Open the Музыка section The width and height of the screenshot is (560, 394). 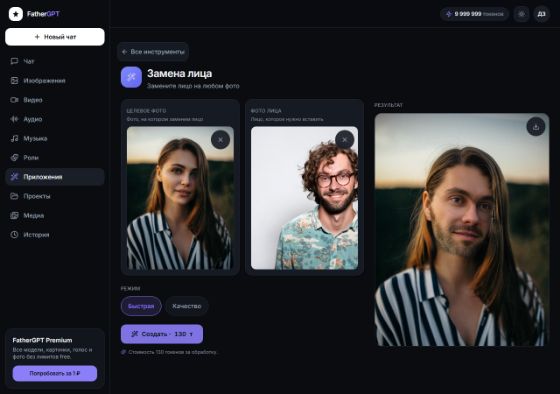coord(55,139)
